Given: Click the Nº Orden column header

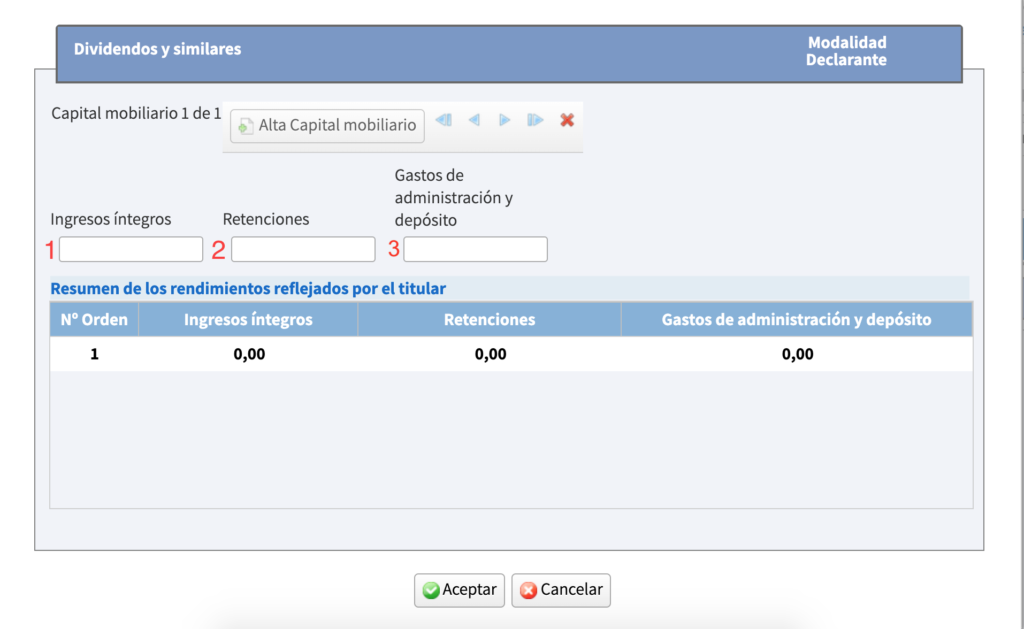Looking at the screenshot, I should (x=94, y=320).
